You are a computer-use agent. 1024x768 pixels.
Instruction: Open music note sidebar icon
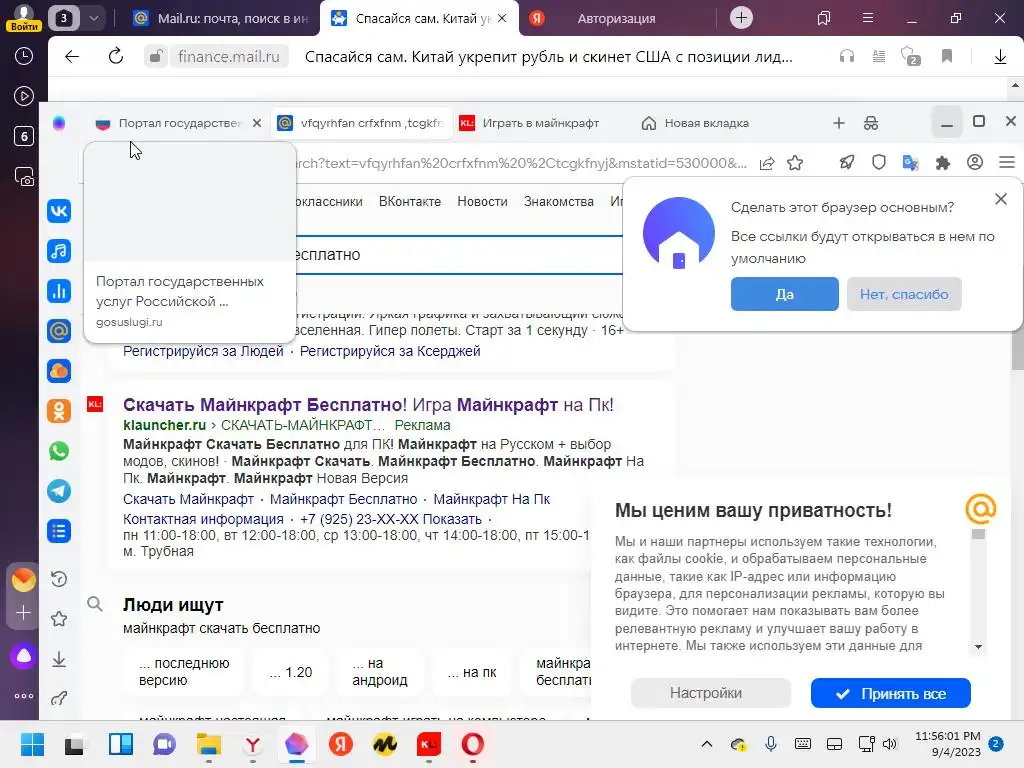[59, 251]
